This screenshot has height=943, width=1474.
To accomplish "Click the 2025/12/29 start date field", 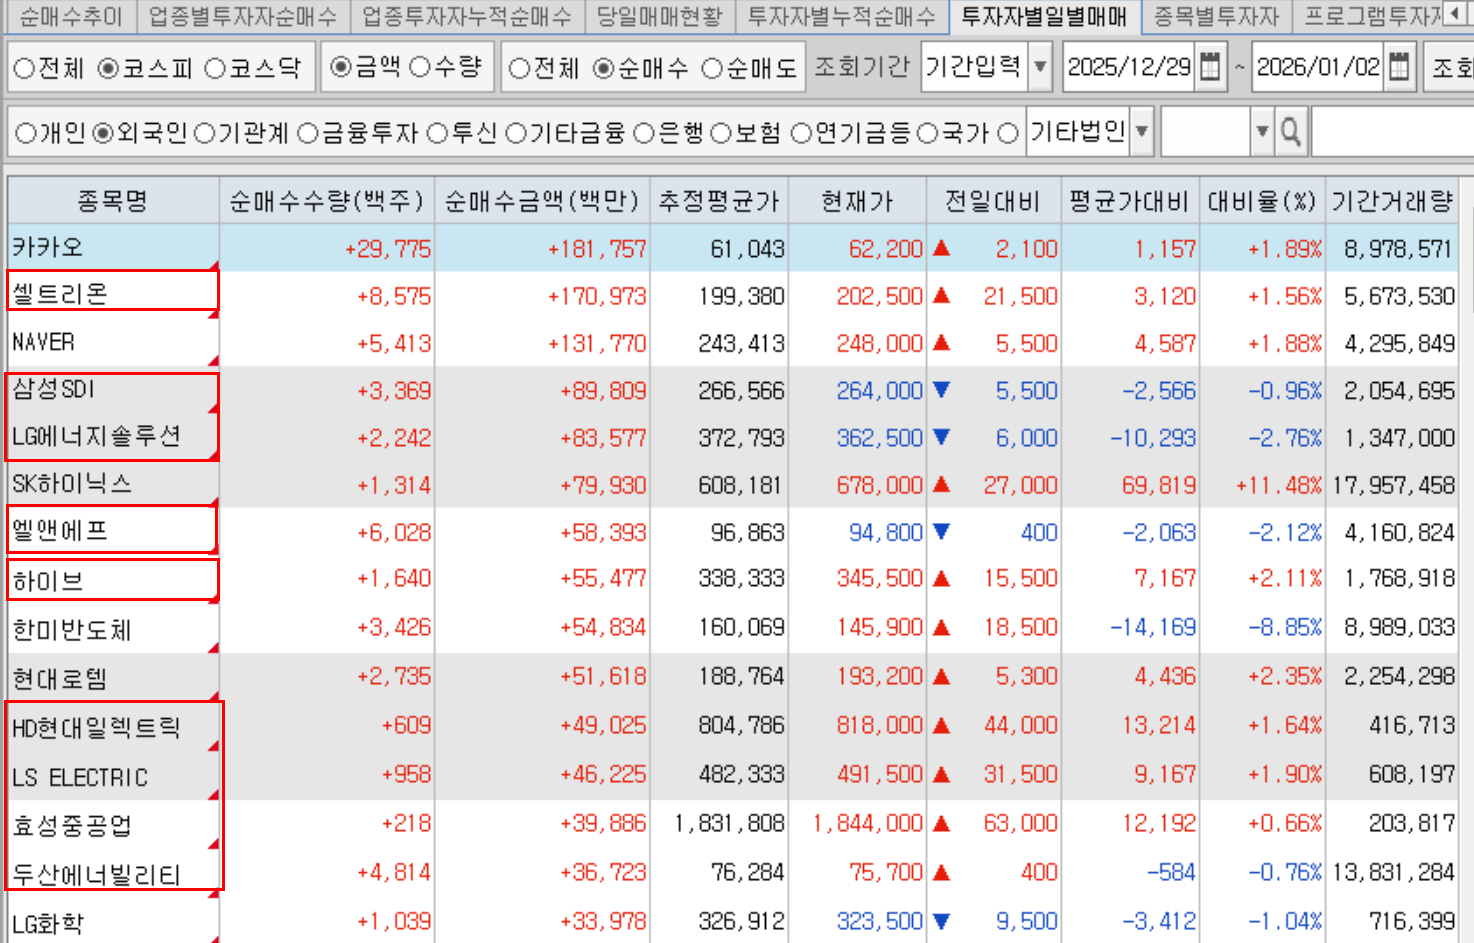I will (1129, 67).
